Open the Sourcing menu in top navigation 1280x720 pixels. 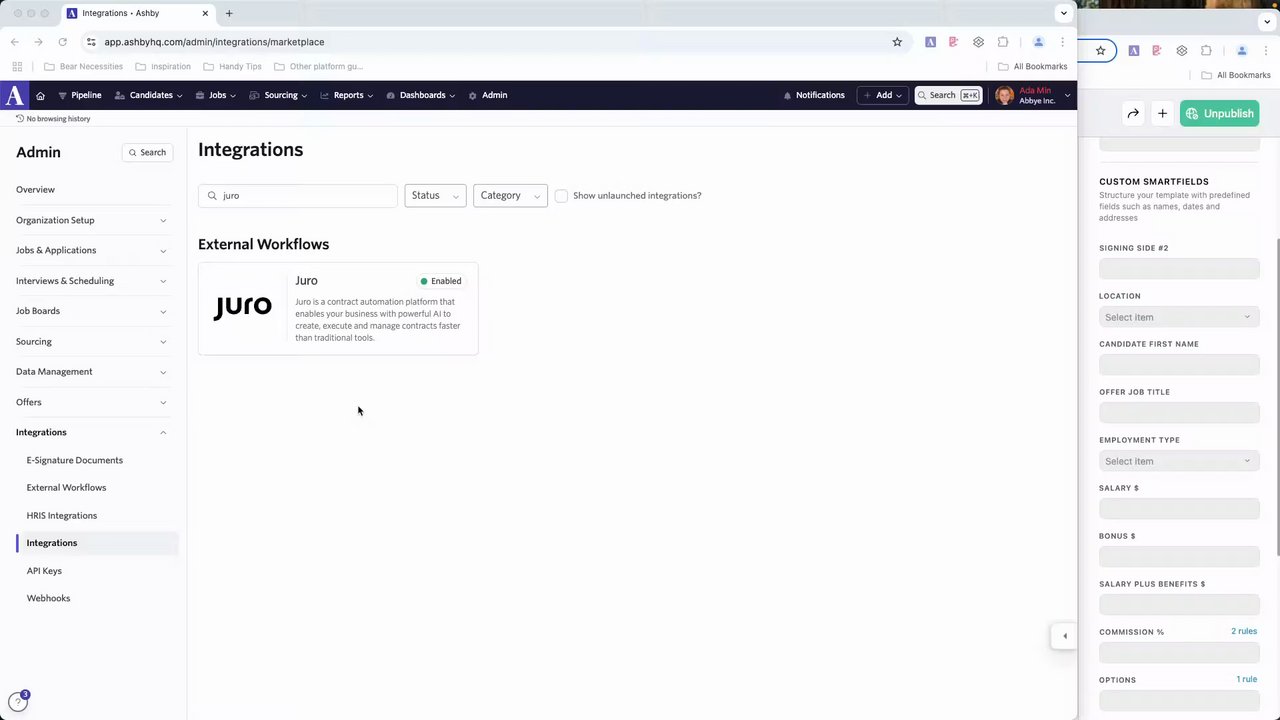tap(278, 95)
